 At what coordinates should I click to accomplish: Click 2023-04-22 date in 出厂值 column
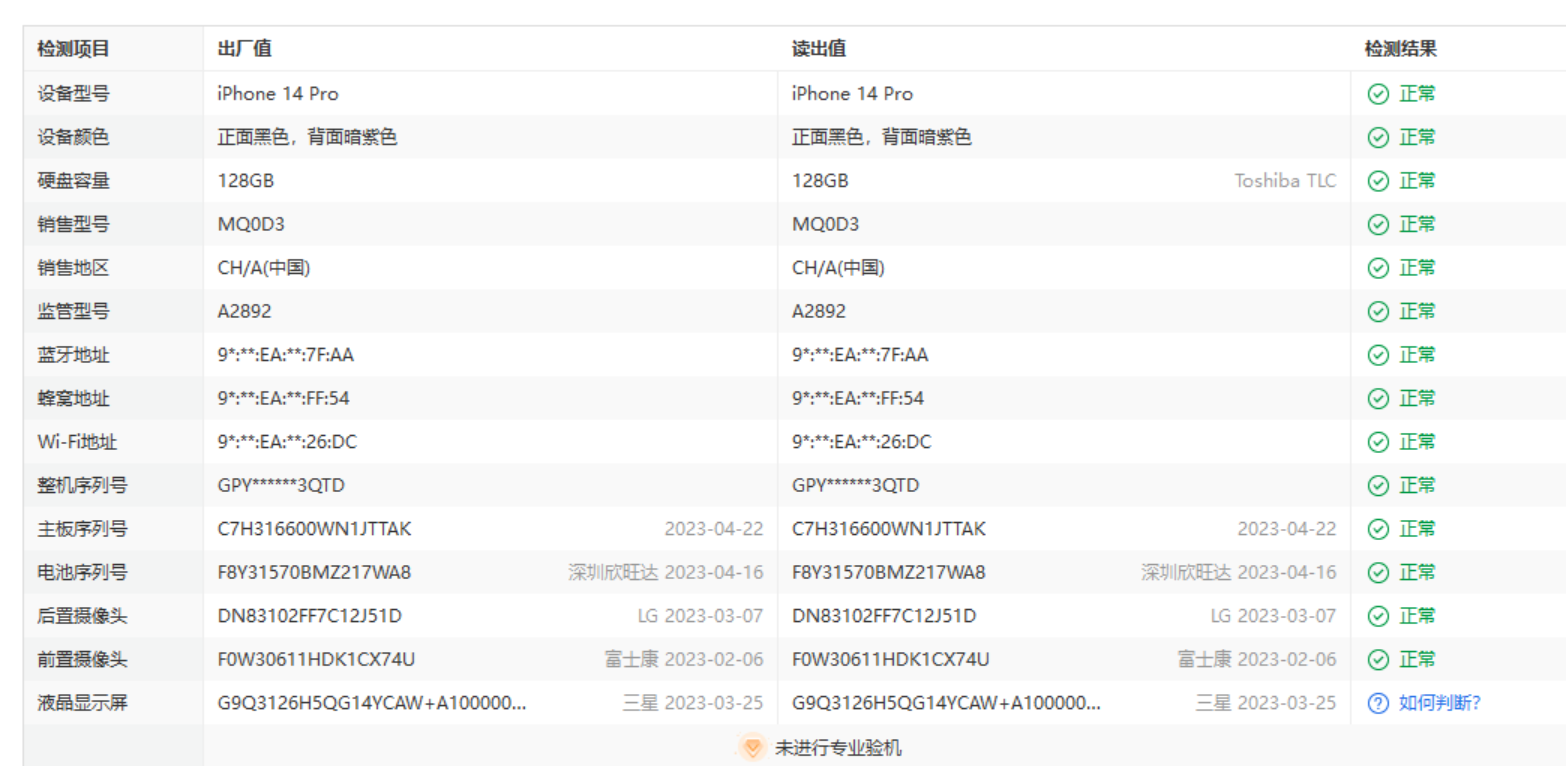click(713, 529)
